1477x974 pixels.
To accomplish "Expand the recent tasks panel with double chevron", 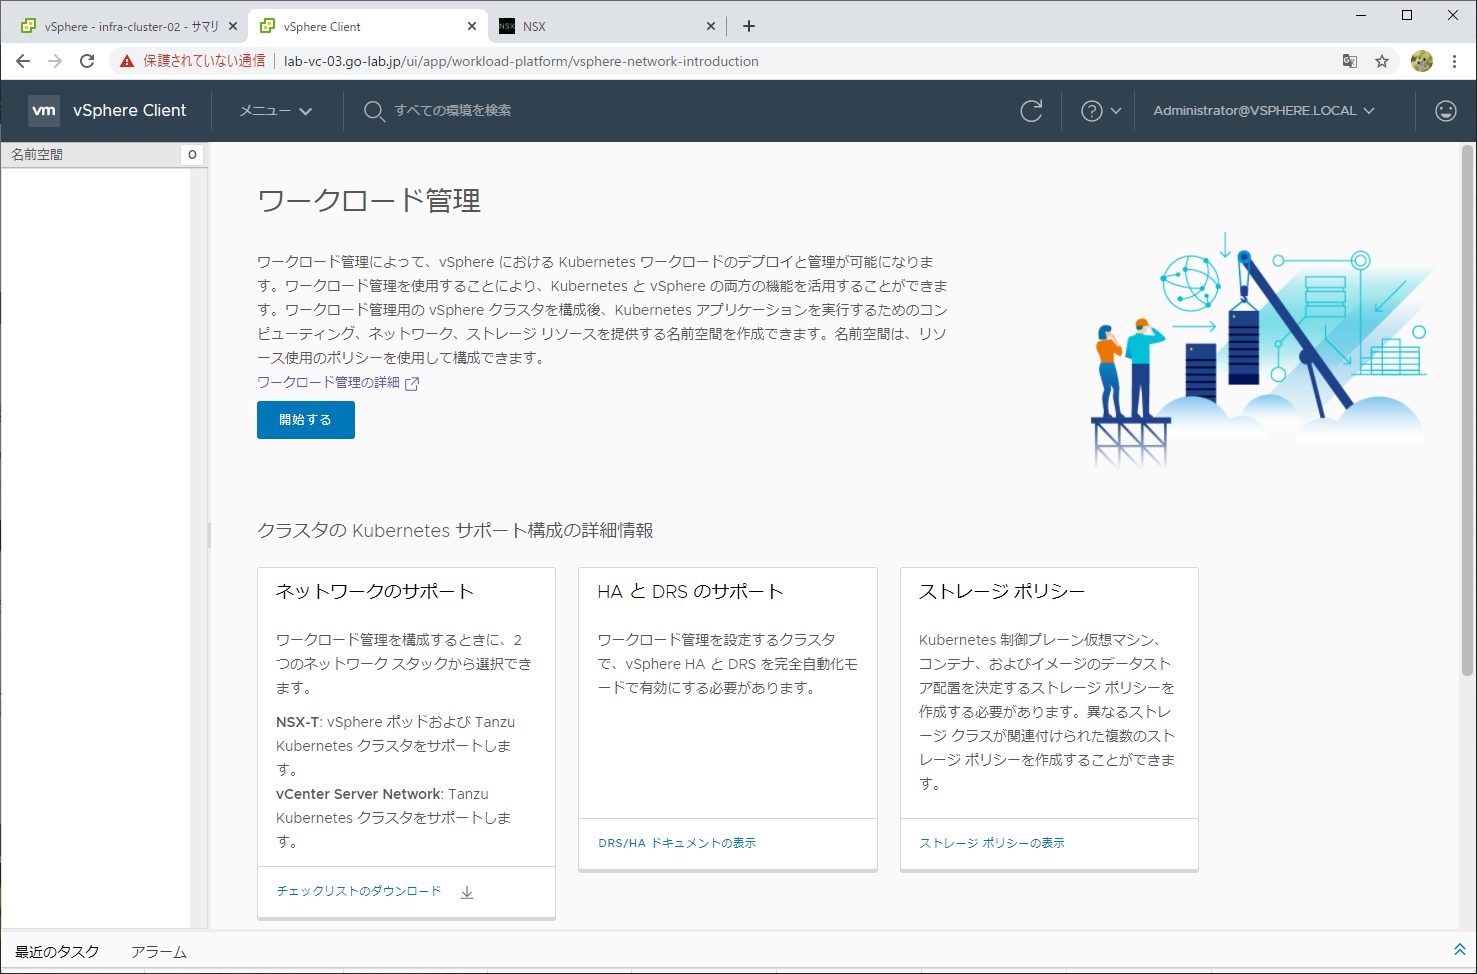I will [x=1459, y=950].
